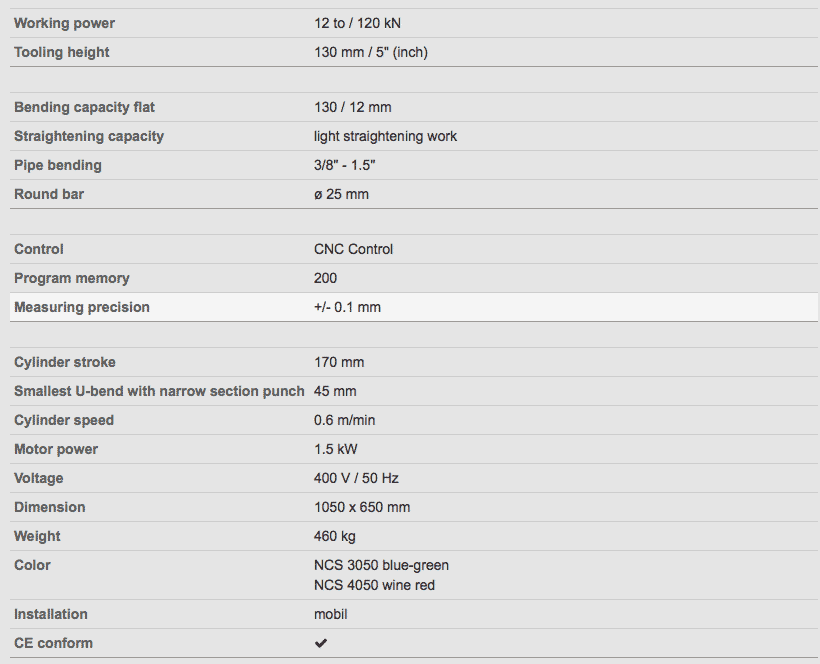This screenshot has height=664, width=820.
Task: Click the 'NCS 4050 wine red' color text
Action: [374, 585]
